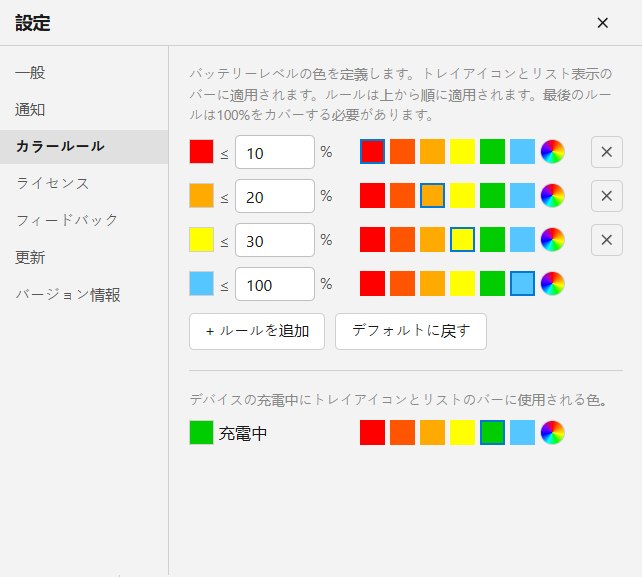Choose yellow for the 20% rule
Viewport: 642px width, 577px height.
pyautogui.click(x=462, y=195)
